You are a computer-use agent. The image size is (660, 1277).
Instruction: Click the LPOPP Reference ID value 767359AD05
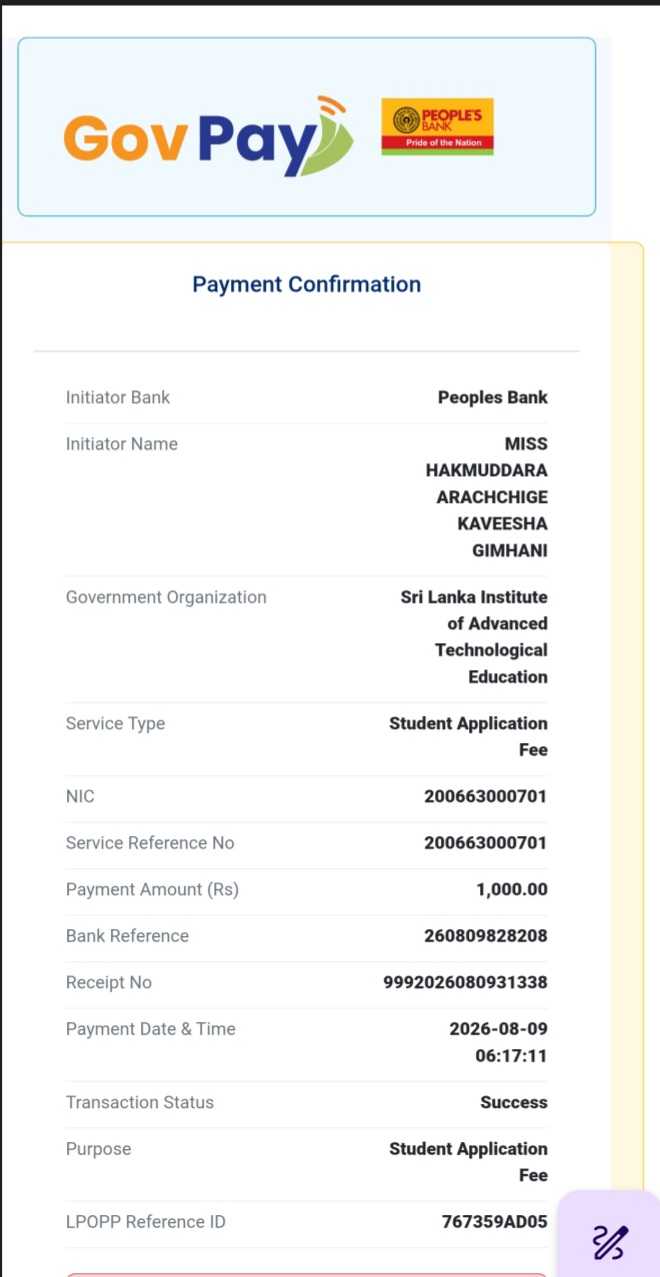pyautogui.click(x=495, y=1222)
